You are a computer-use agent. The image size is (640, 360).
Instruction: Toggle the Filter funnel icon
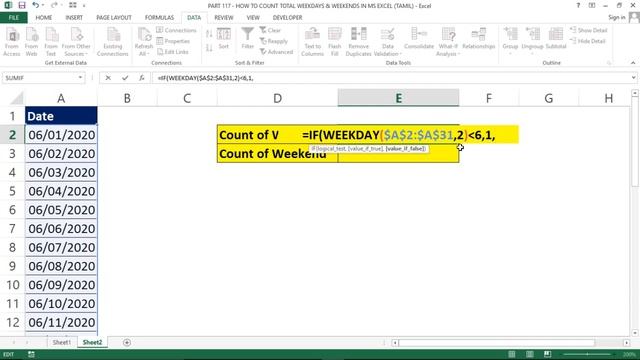coord(247,39)
